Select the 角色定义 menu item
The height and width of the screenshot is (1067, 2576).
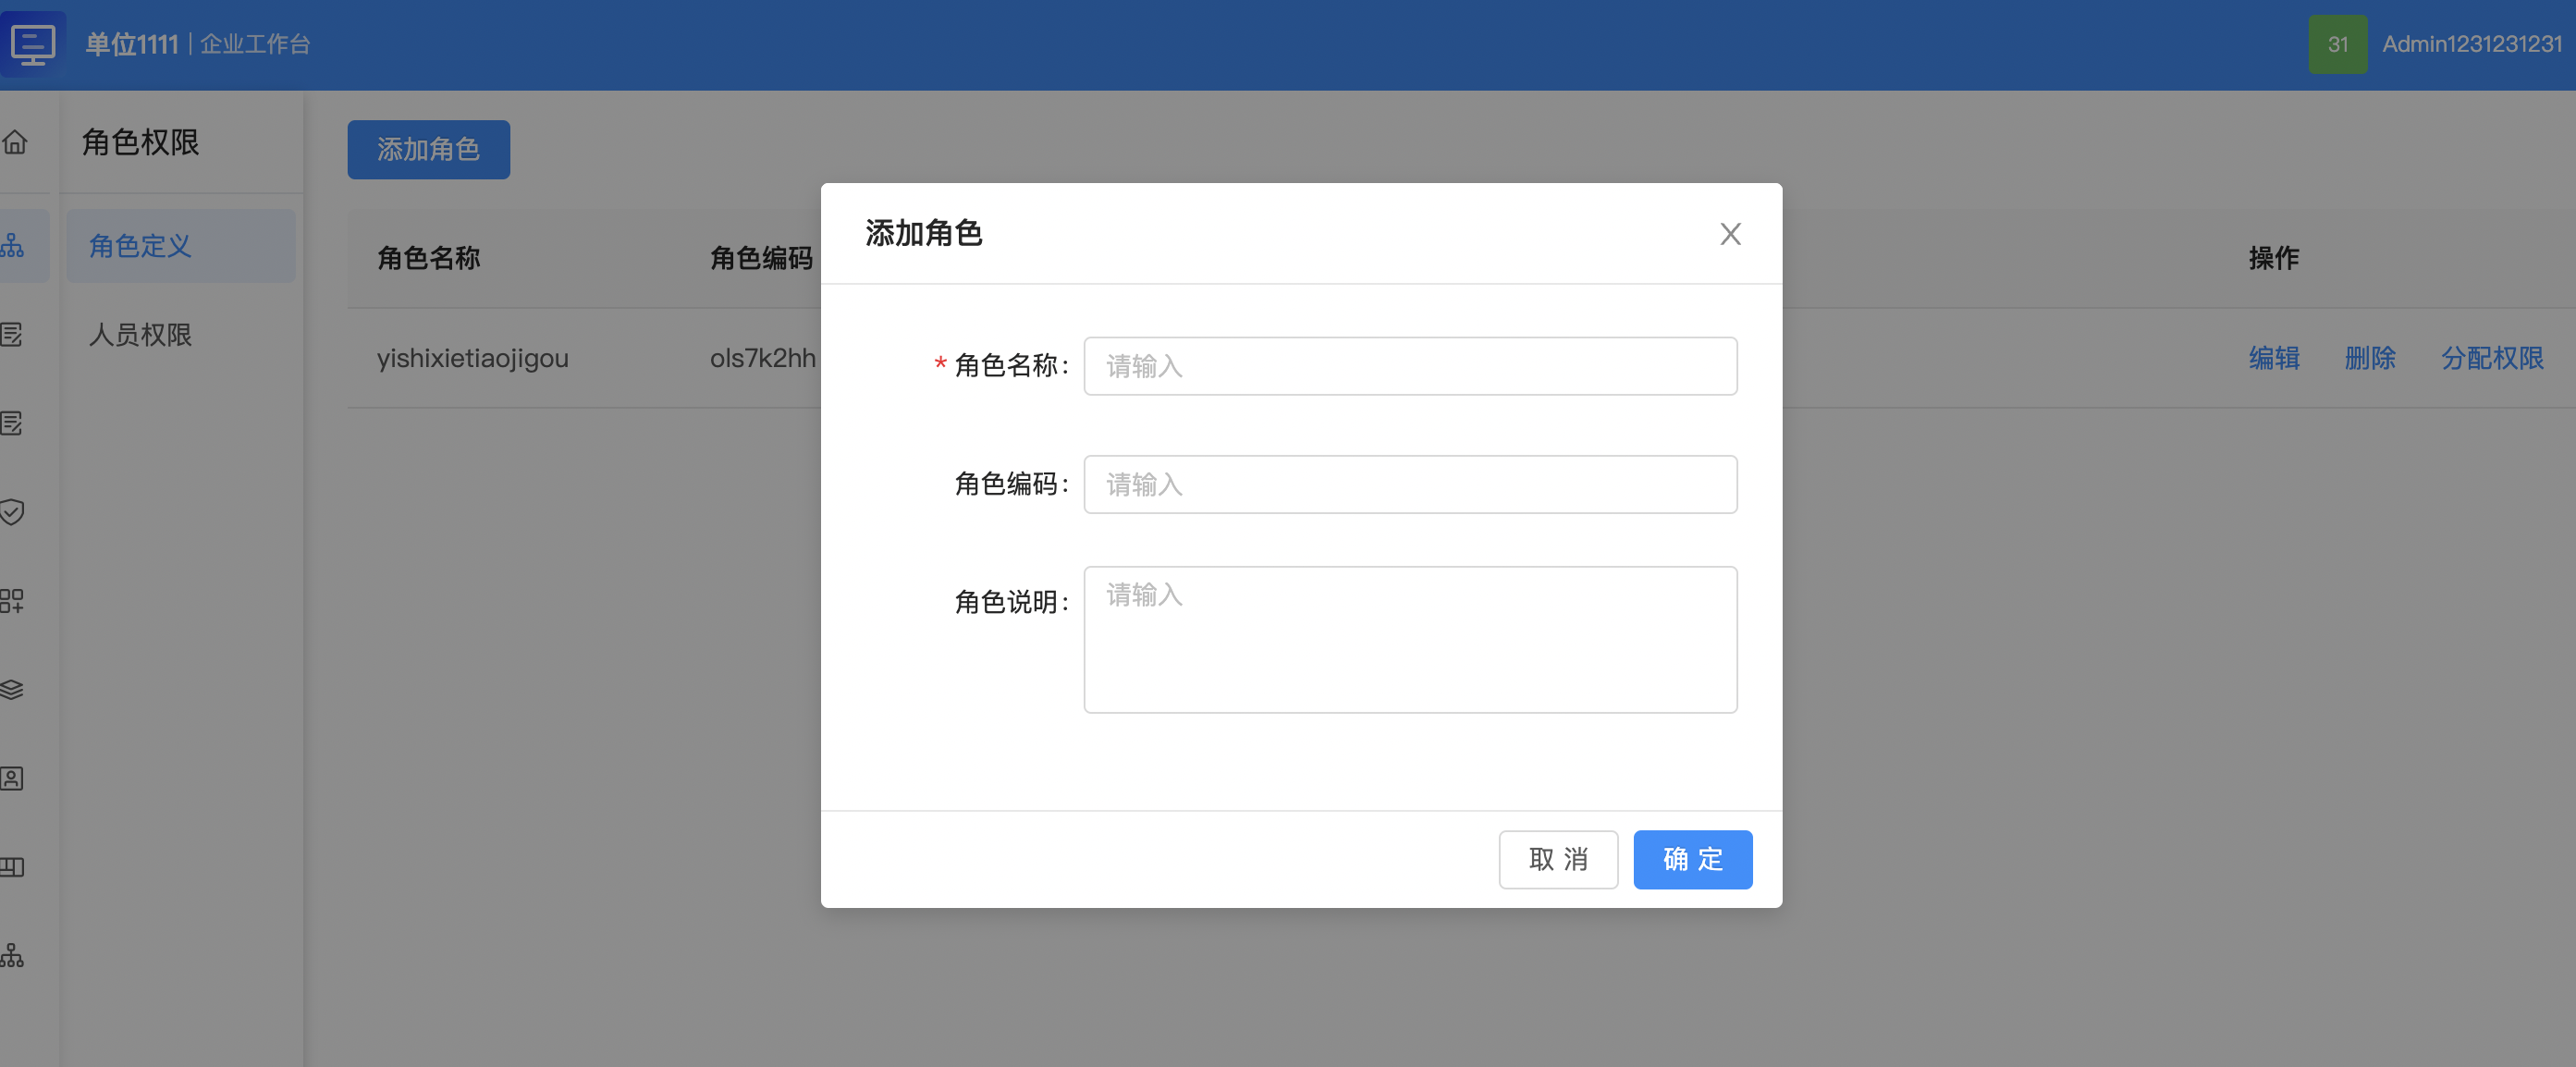point(181,245)
